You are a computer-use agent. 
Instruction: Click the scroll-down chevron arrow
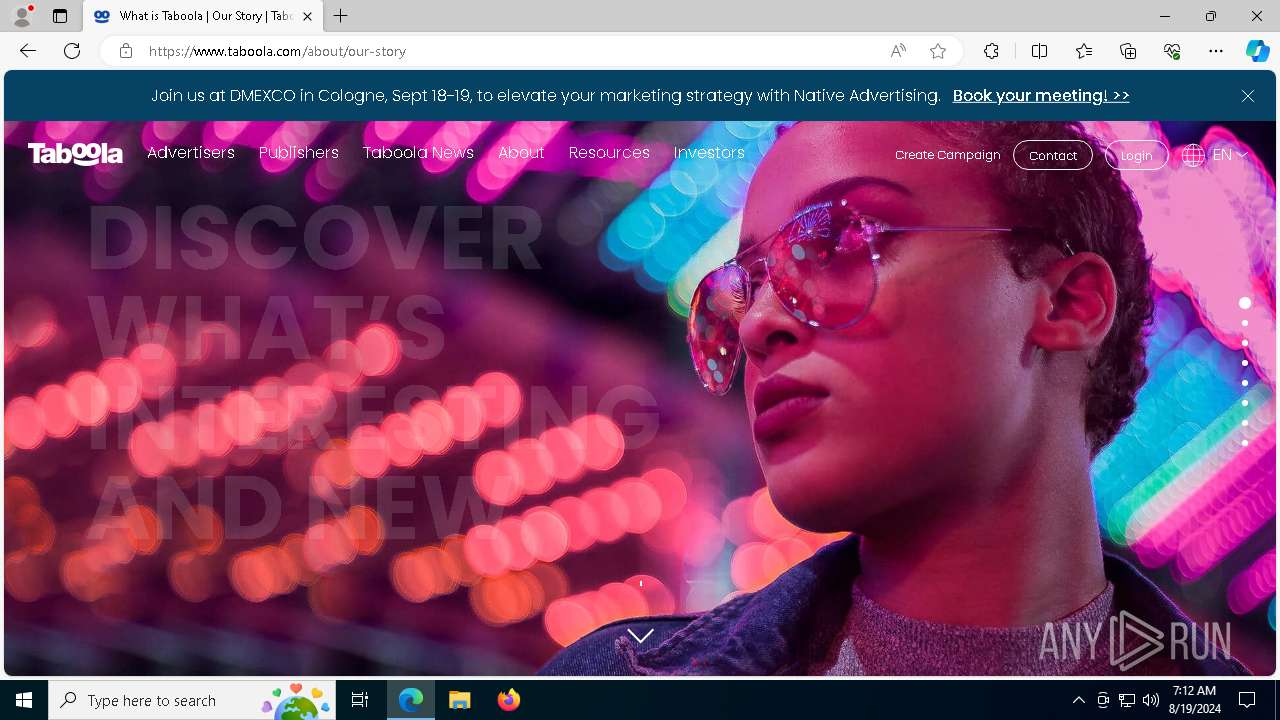(641, 636)
